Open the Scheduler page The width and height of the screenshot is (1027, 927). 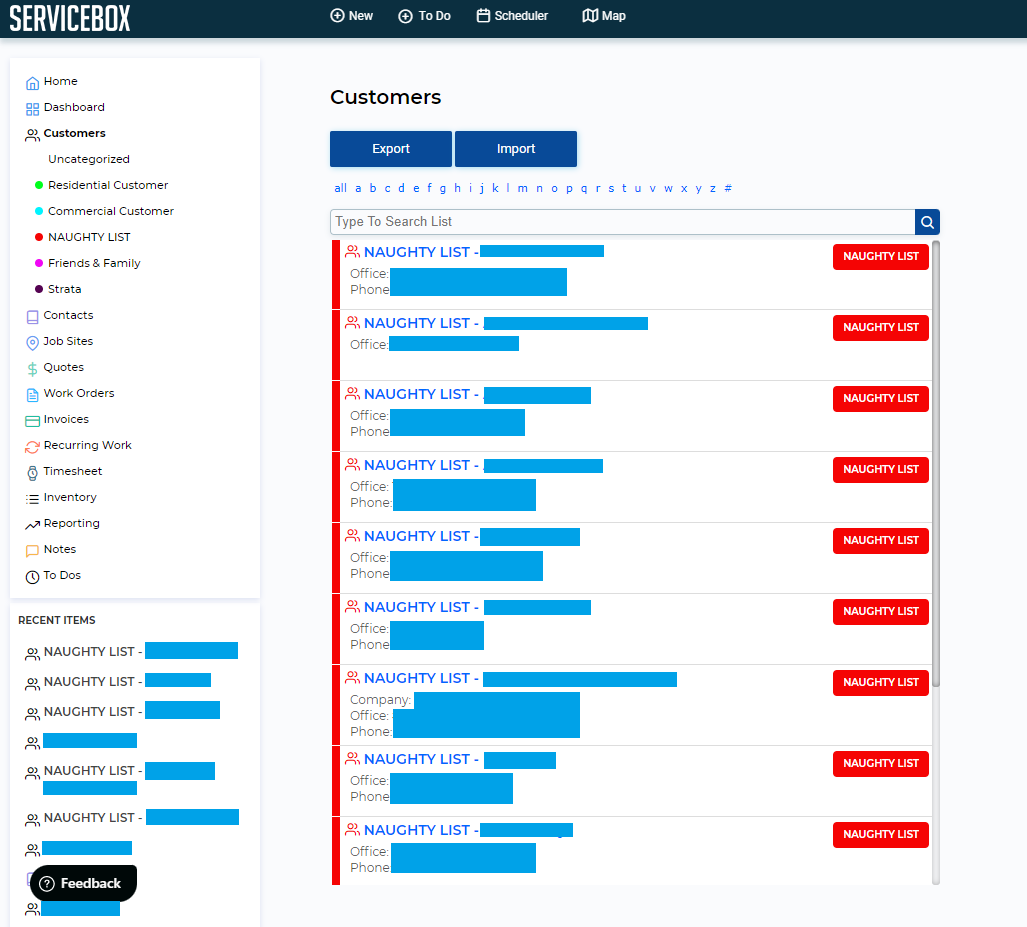pos(512,16)
